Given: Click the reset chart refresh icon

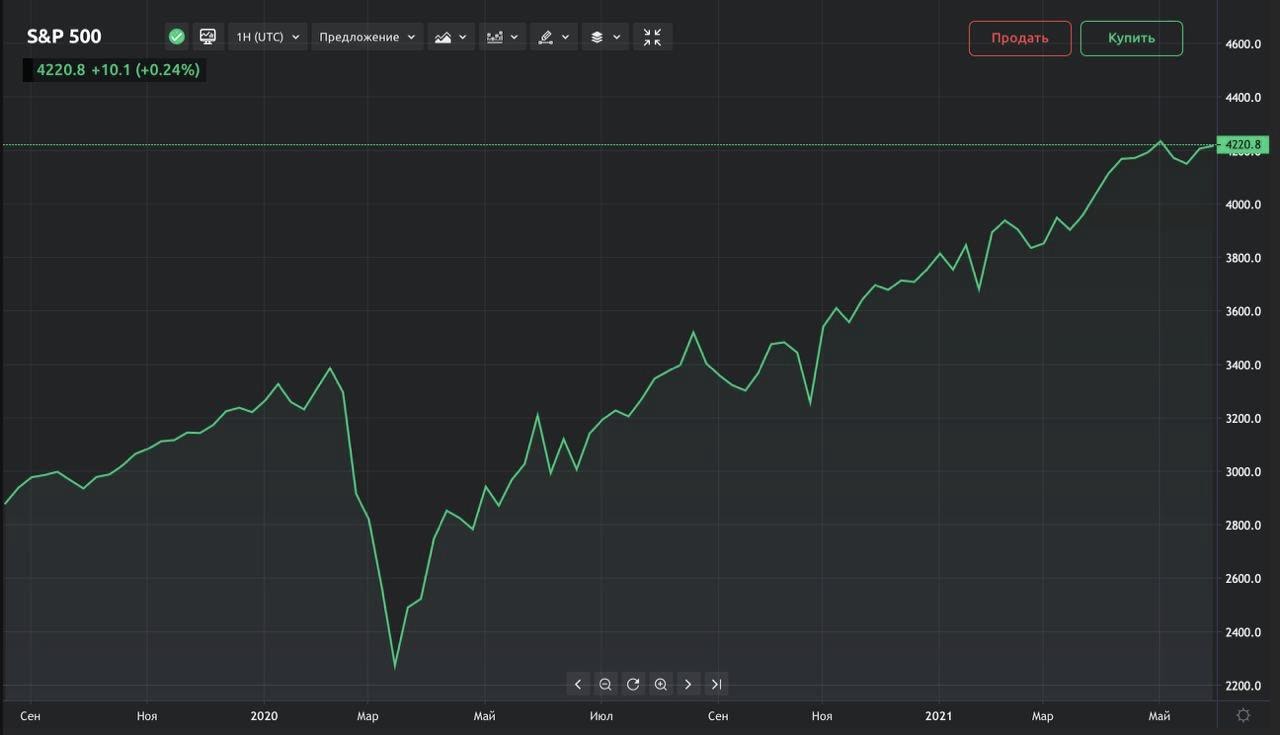Looking at the screenshot, I should click(x=633, y=684).
